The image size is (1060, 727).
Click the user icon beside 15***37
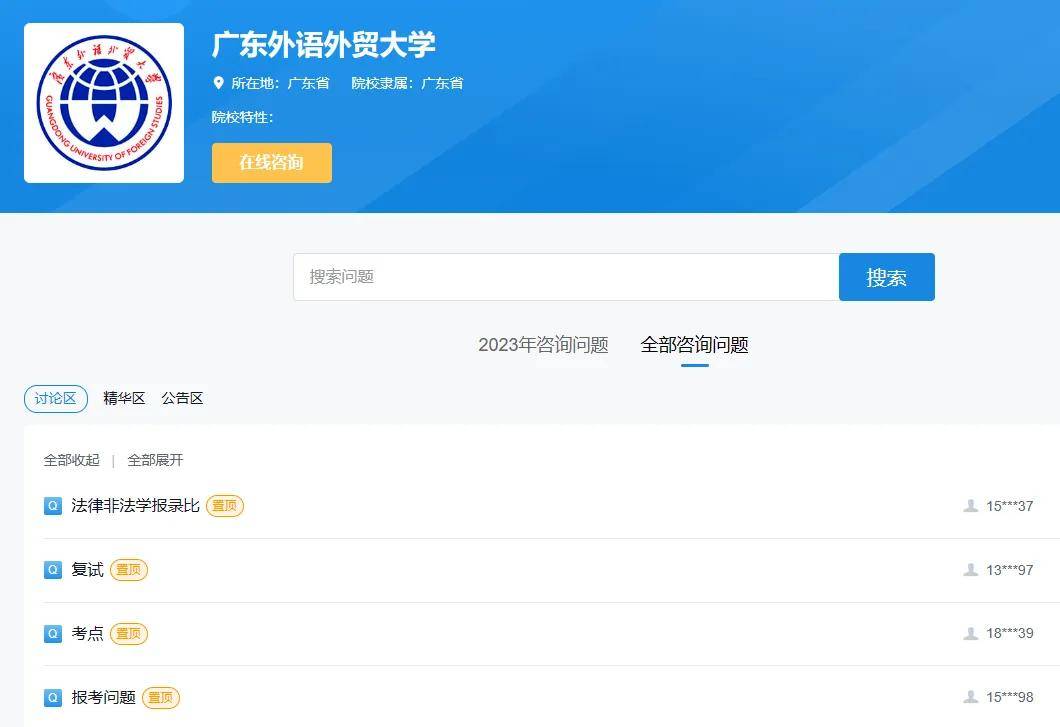pyautogui.click(x=971, y=506)
